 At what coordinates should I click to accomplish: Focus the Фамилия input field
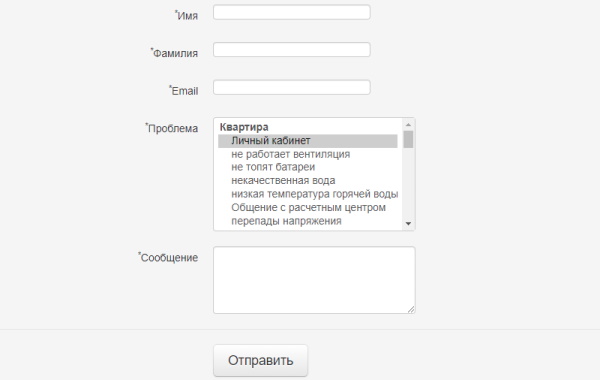[x=292, y=50]
